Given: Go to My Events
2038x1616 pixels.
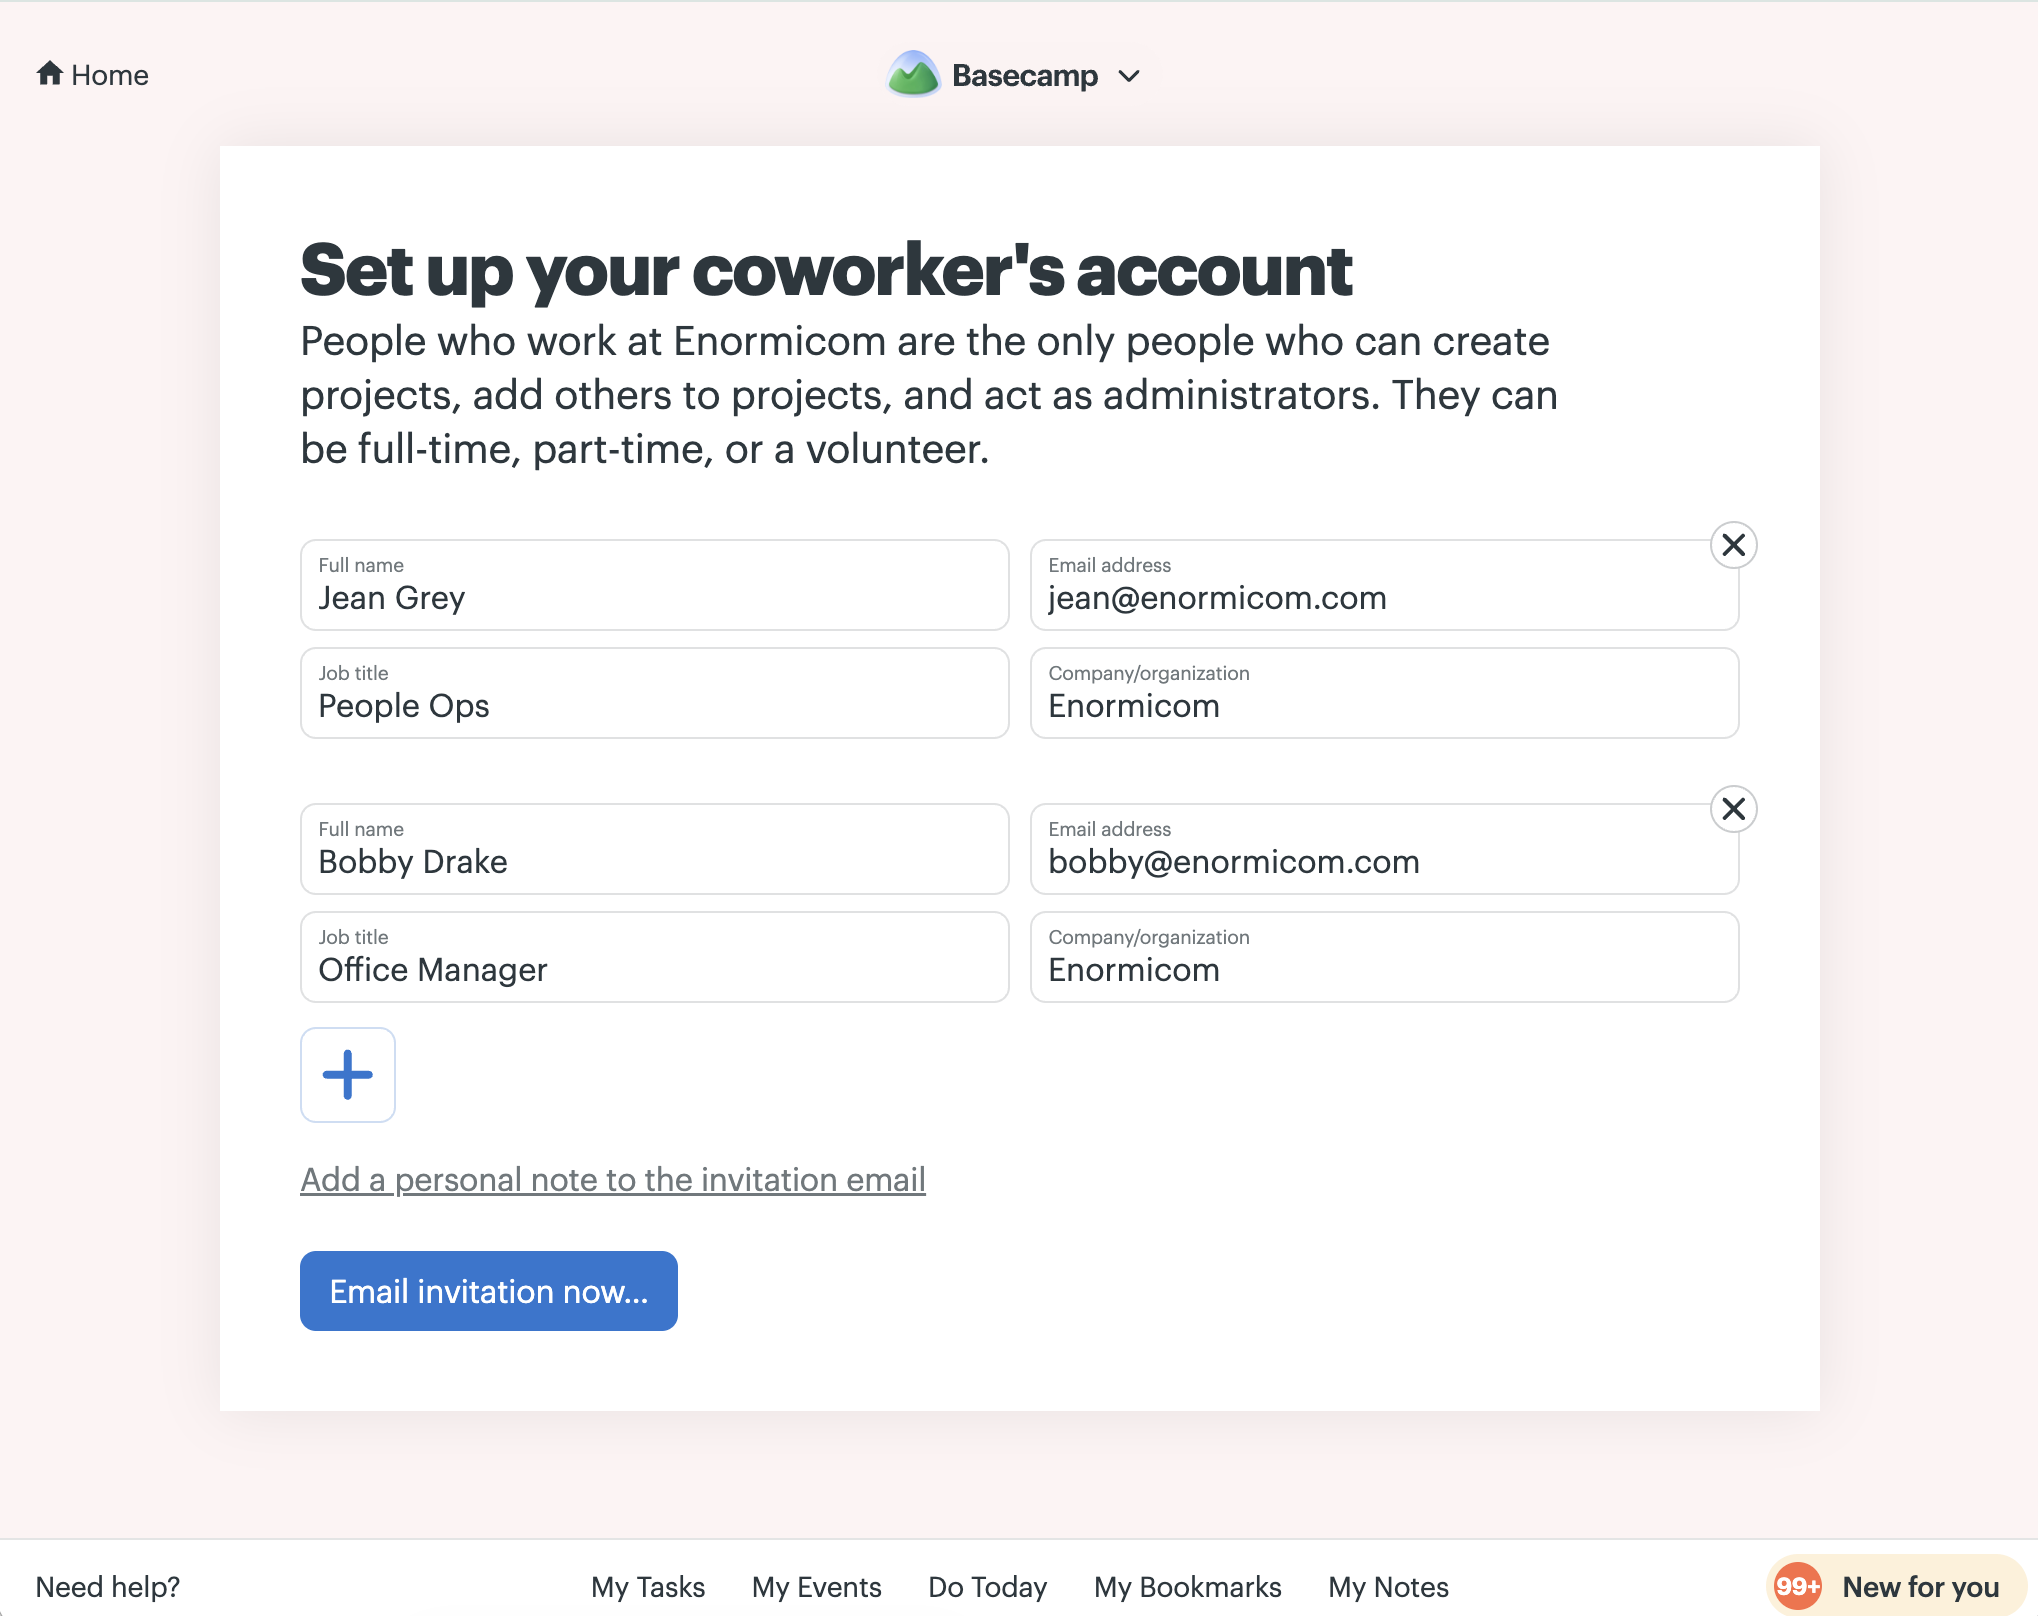Looking at the screenshot, I should point(817,1587).
